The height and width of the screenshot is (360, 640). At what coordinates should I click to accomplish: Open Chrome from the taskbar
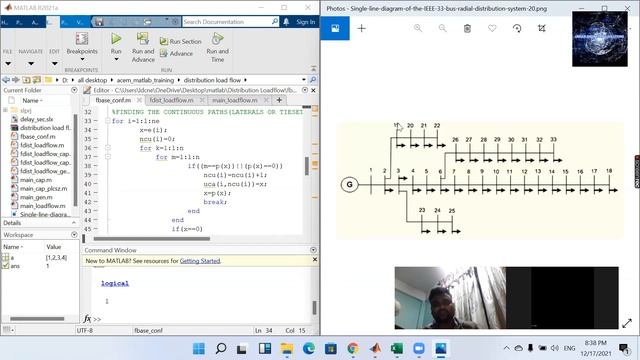(x=353, y=349)
